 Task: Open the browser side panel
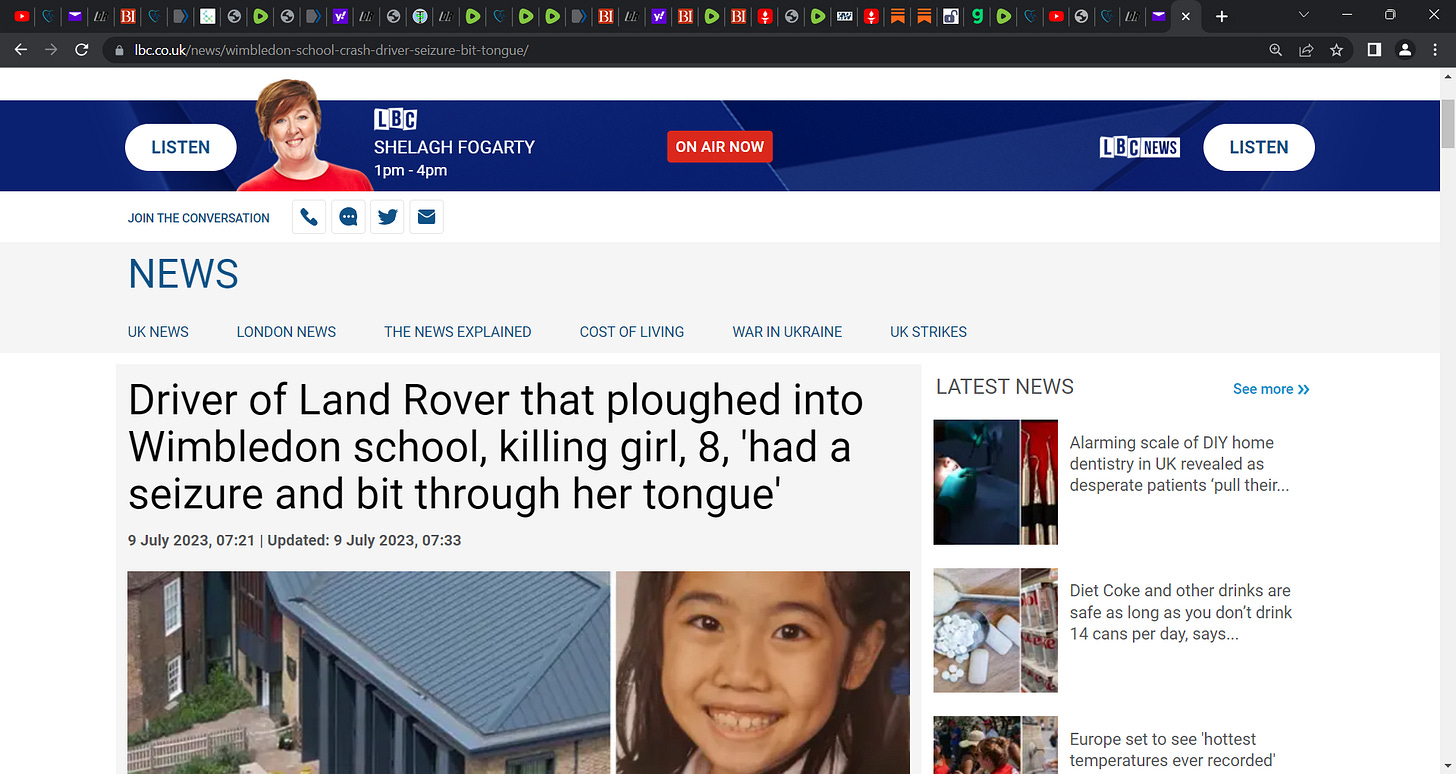(x=1374, y=50)
